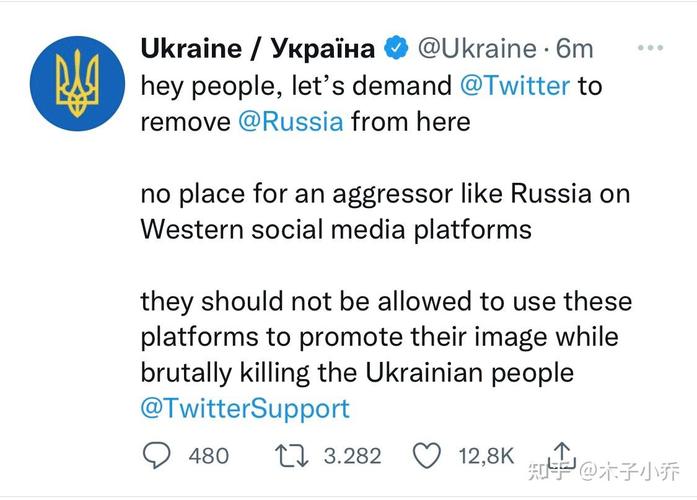
Task: Open the 6m tweet timestamp
Action: tap(574, 48)
